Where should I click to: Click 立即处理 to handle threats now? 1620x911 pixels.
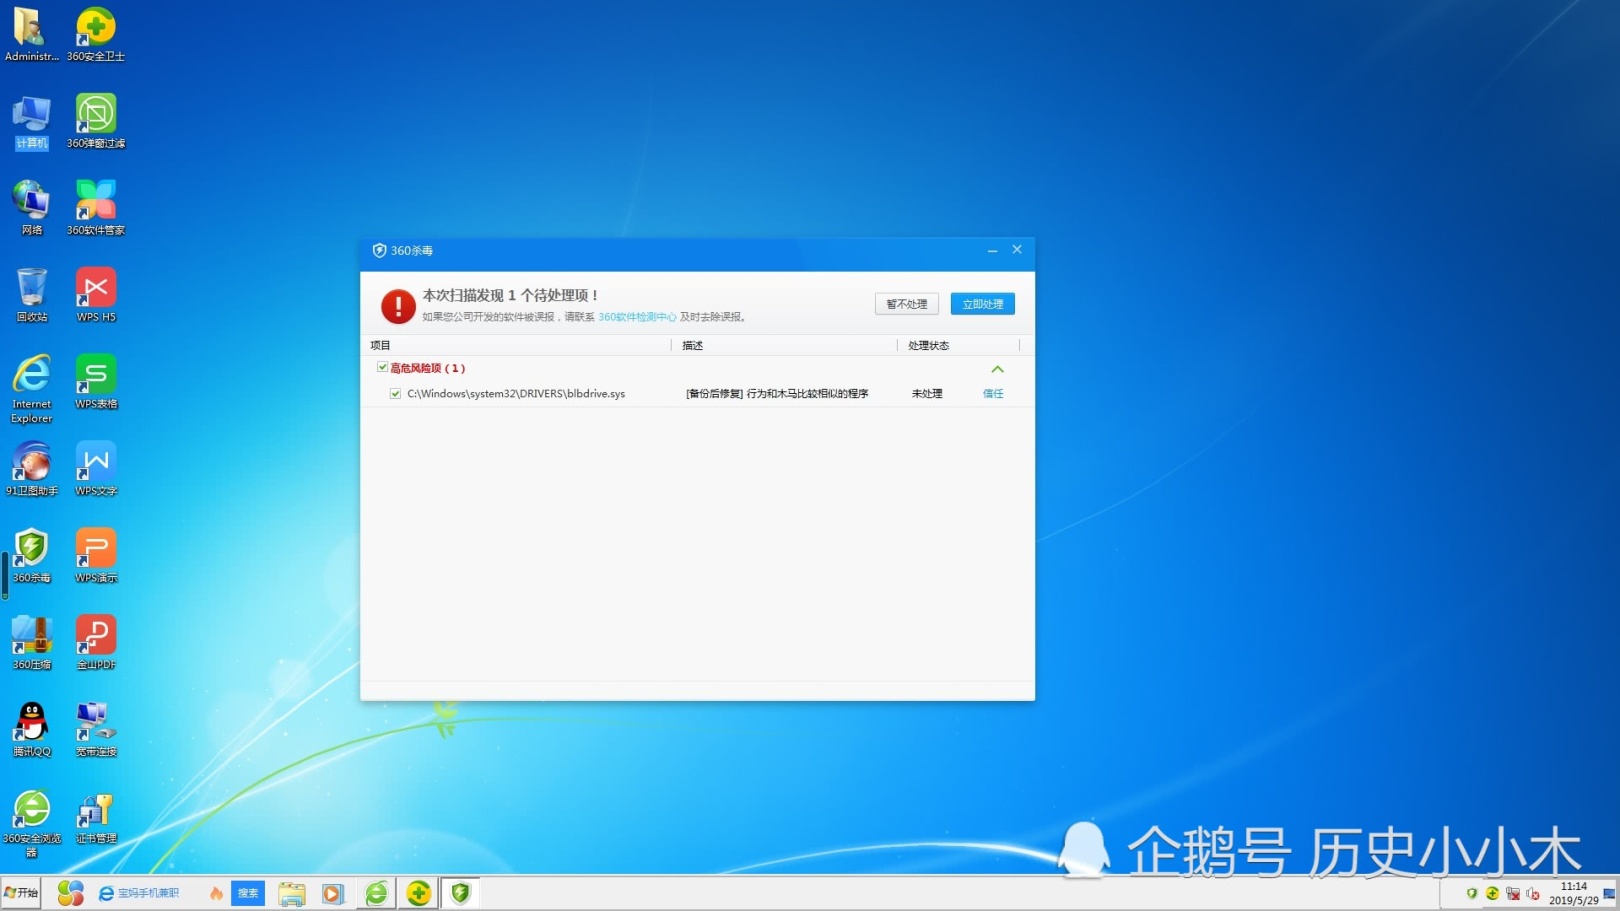click(982, 304)
